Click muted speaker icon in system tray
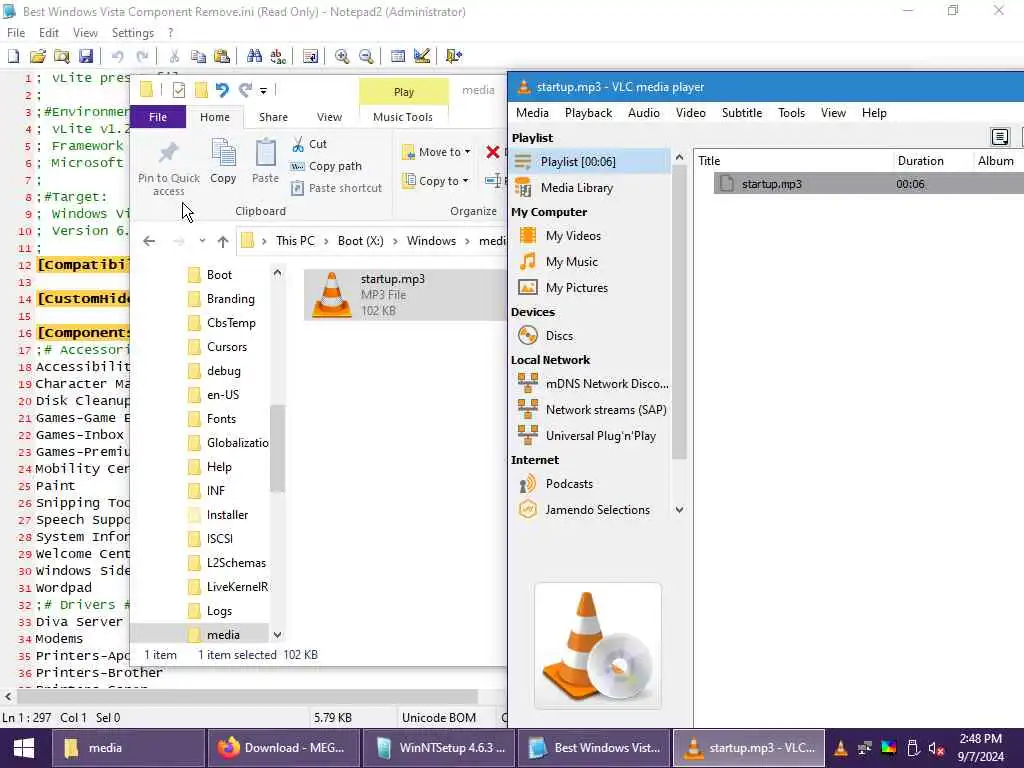1024x768 pixels. click(936, 748)
